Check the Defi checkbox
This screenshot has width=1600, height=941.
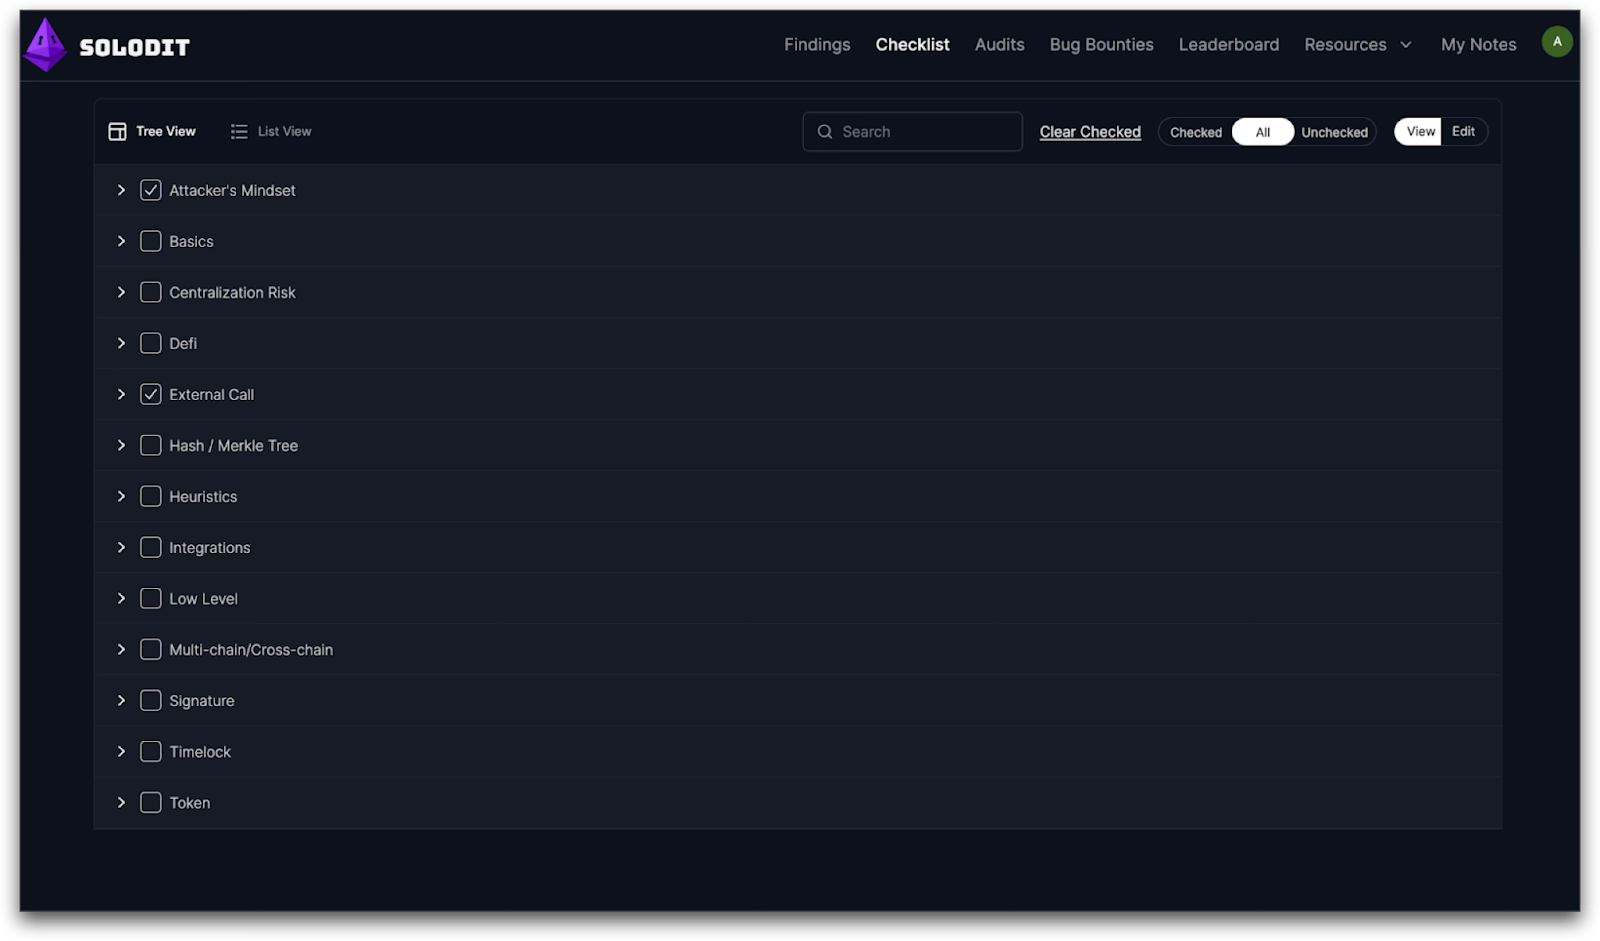coord(150,343)
